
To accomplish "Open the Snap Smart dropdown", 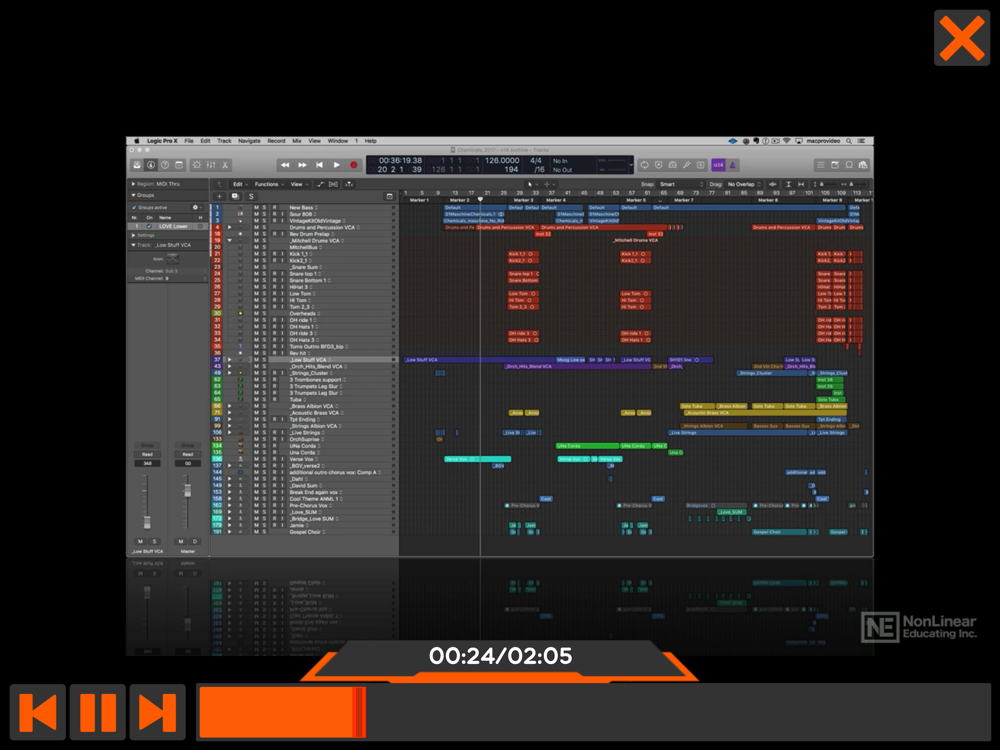I will pos(681,184).
